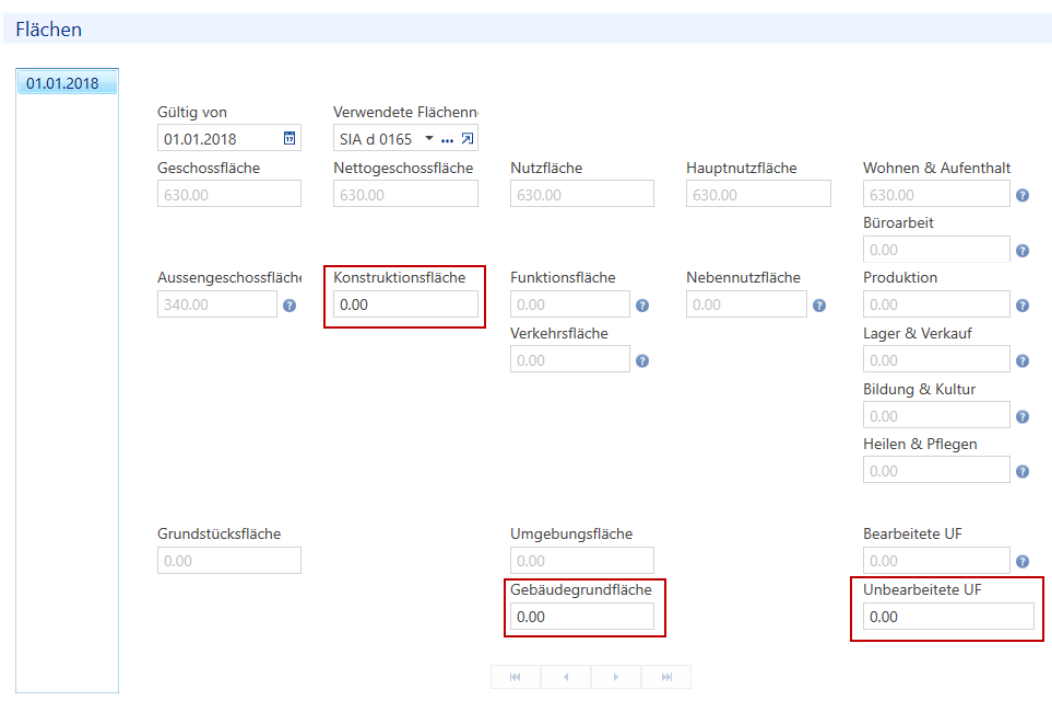Open the calendar picker for Gültig von
This screenshot has height=701, width=1052.
tap(289, 138)
